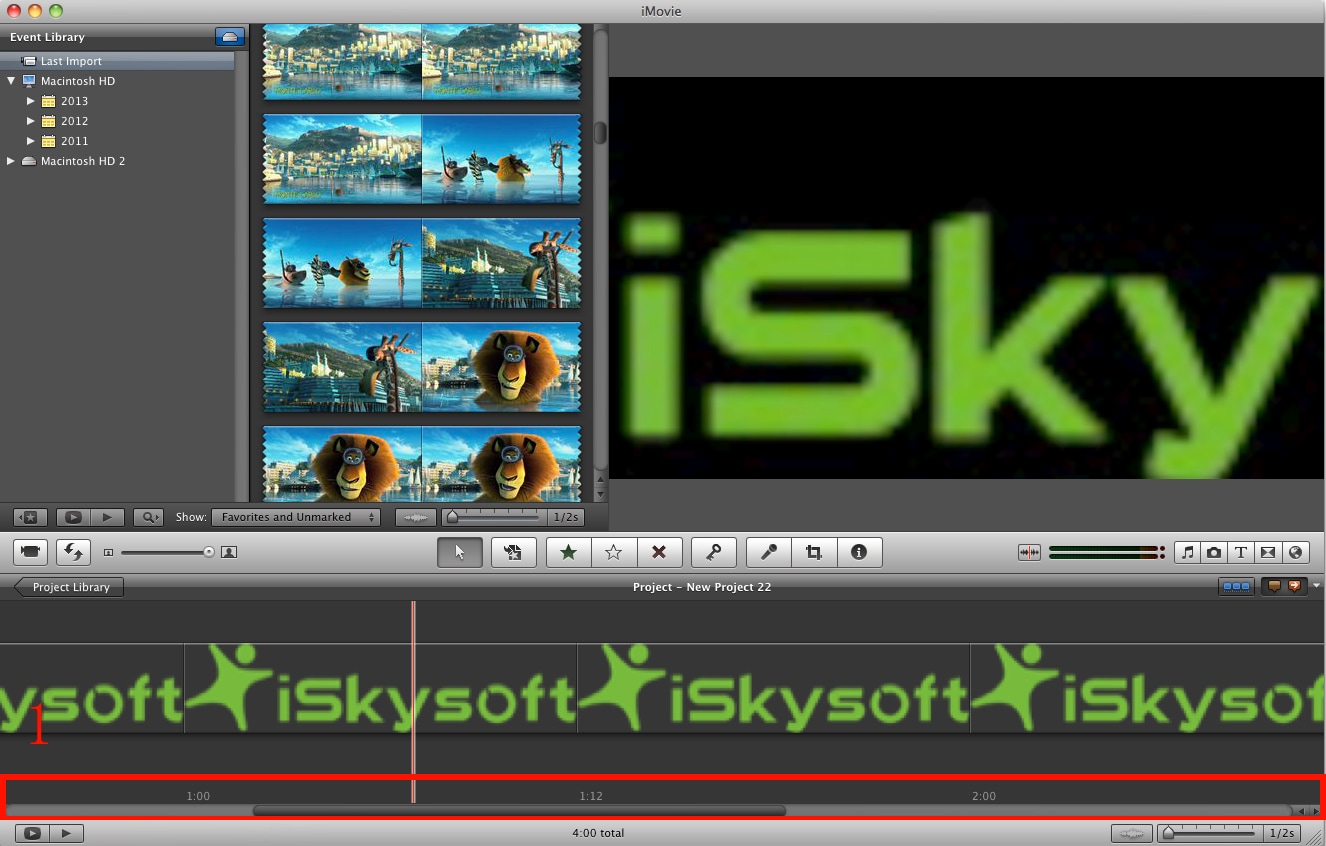
Task: Click the playhead marker in timeline
Action: 413,700
